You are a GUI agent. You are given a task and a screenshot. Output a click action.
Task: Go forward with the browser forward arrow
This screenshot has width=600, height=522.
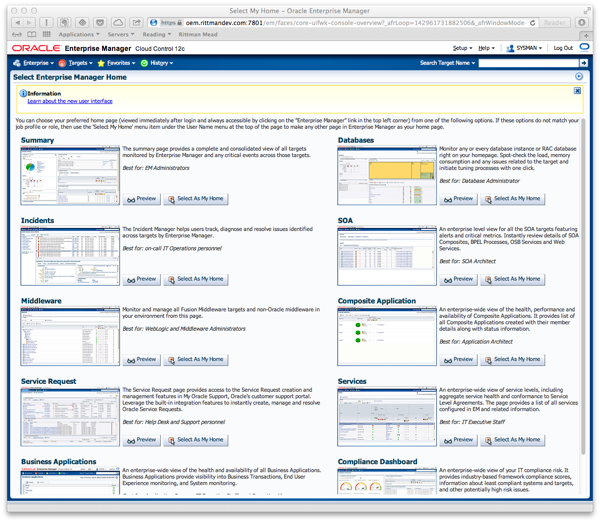[30, 23]
